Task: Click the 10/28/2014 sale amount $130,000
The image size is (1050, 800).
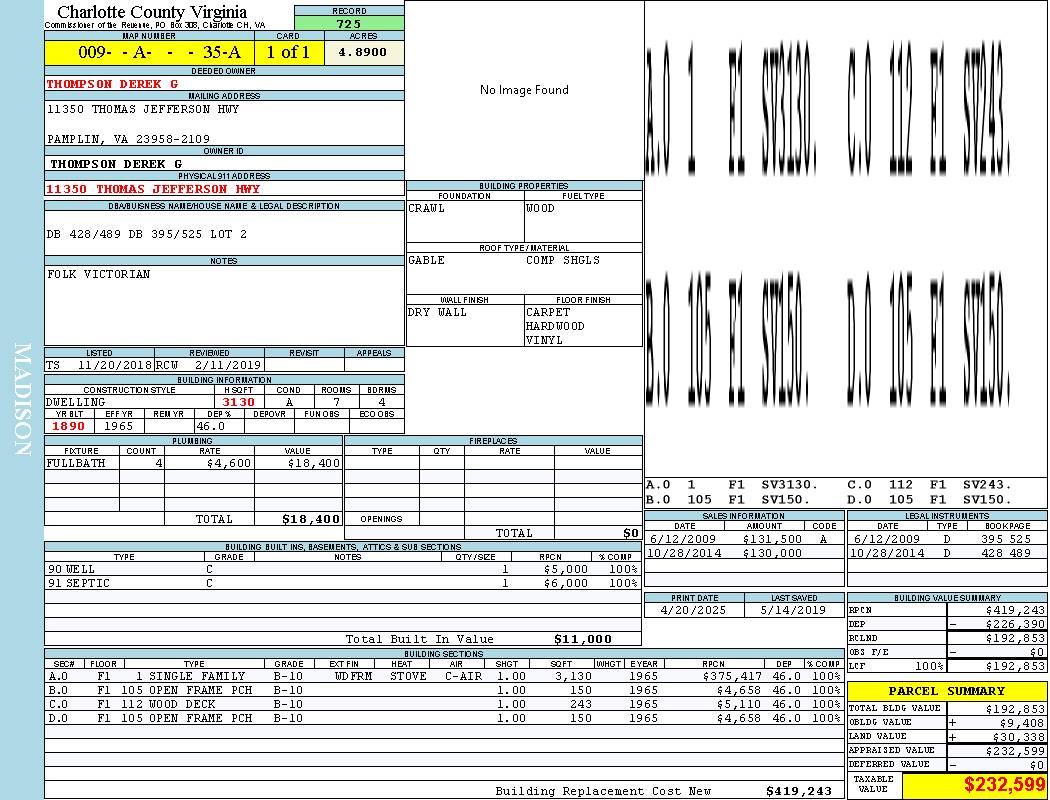Action: click(772, 553)
